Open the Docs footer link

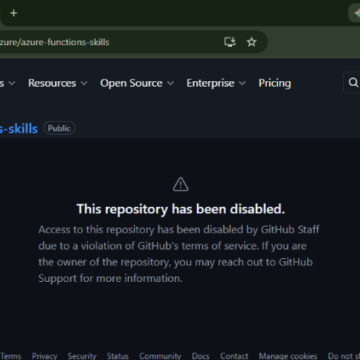tap(200, 356)
